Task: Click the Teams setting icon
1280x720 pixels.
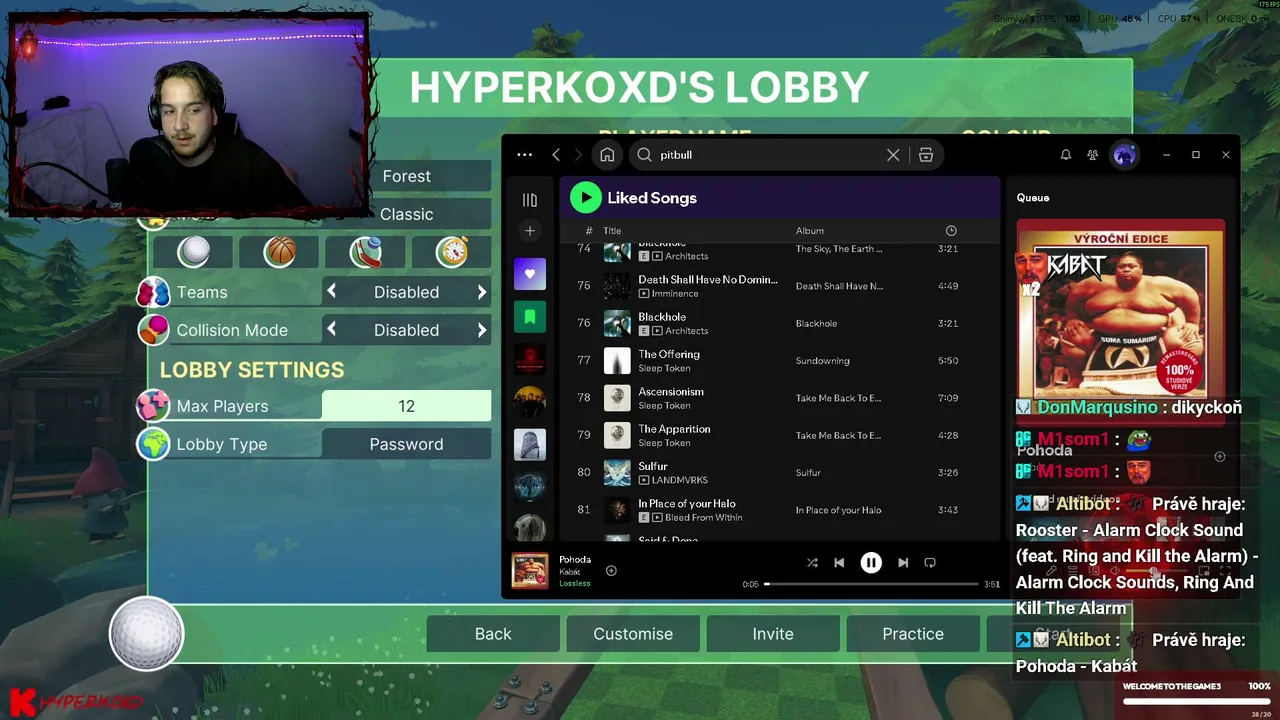Action: tap(153, 292)
